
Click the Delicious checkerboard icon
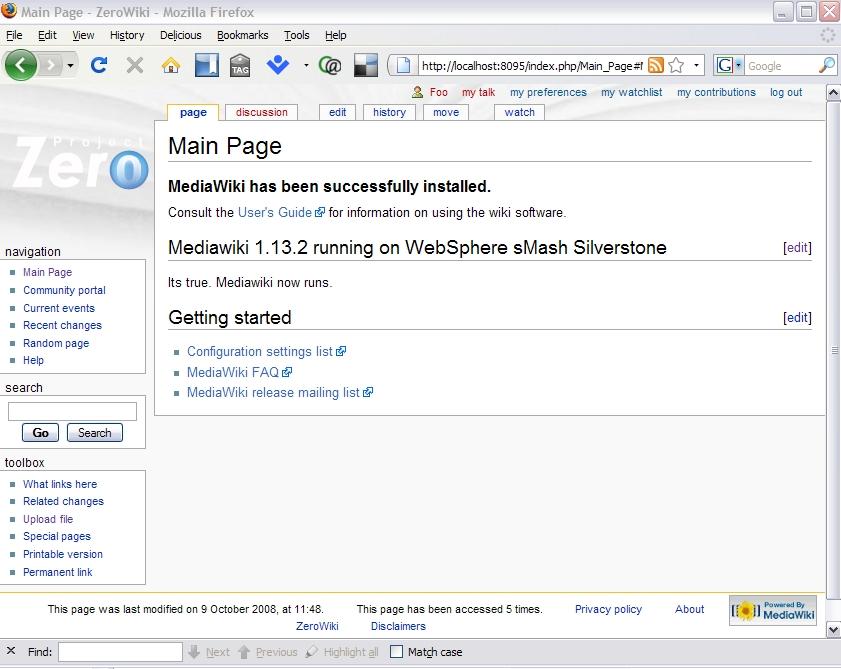366,65
